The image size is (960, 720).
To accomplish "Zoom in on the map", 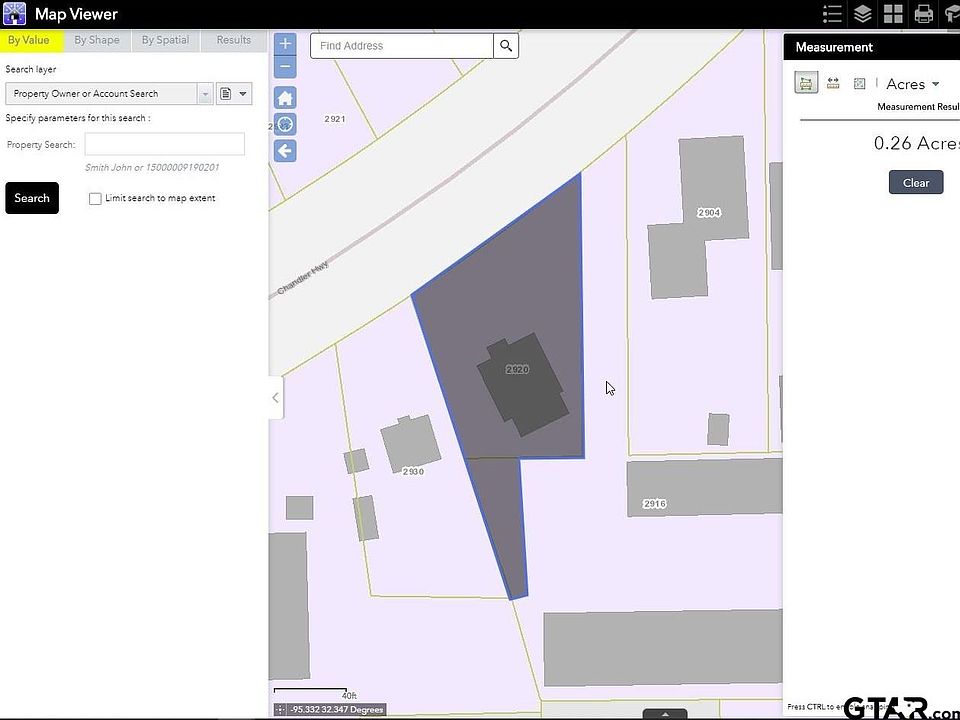I will tap(285, 44).
